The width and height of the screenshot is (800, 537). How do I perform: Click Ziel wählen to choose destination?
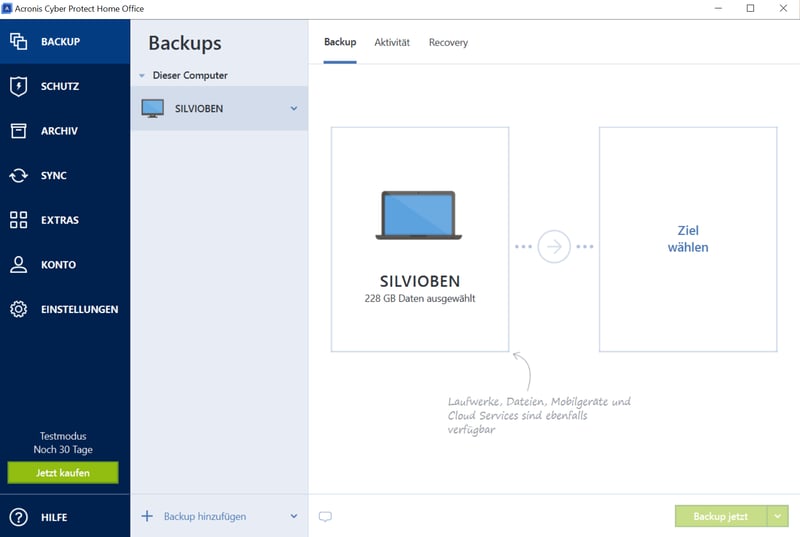(688, 239)
